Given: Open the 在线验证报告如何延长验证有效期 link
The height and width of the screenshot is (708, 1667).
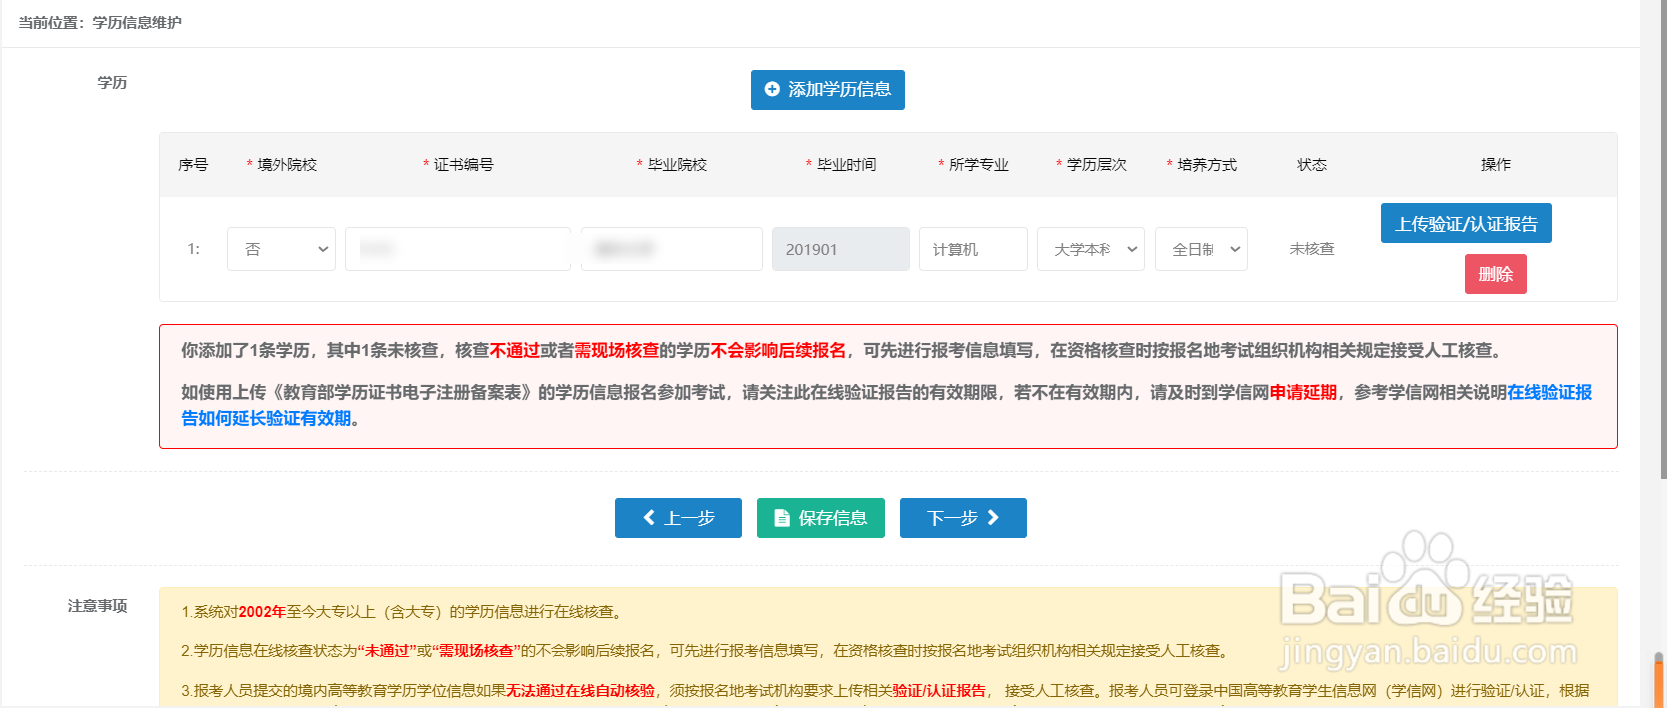Looking at the screenshot, I should click(x=886, y=405).
